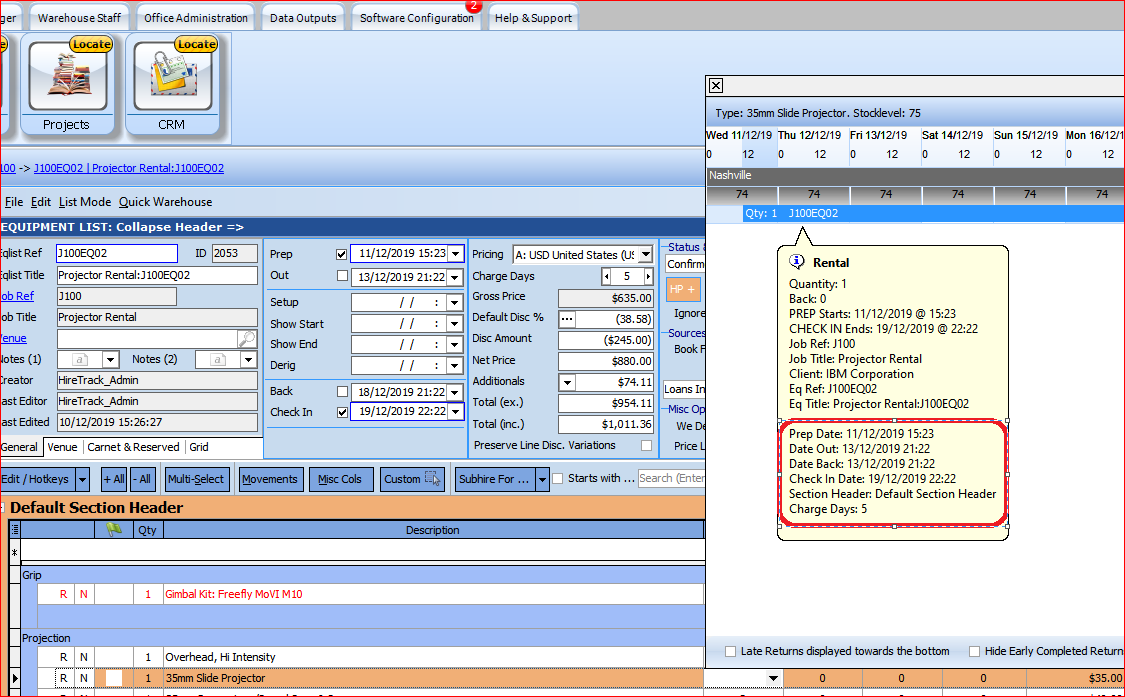Click the orange HP + button
The width and height of the screenshot is (1125, 697).
(683, 288)
